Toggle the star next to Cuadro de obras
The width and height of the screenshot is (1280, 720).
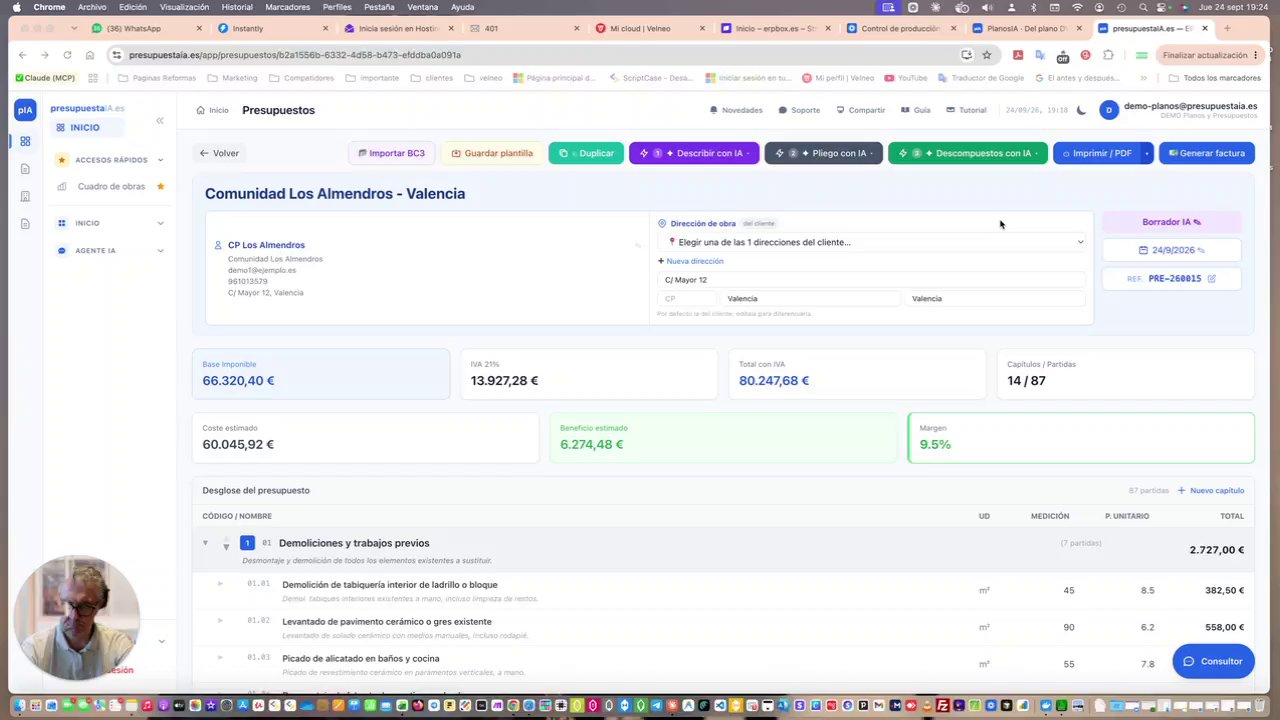[160, 186]
